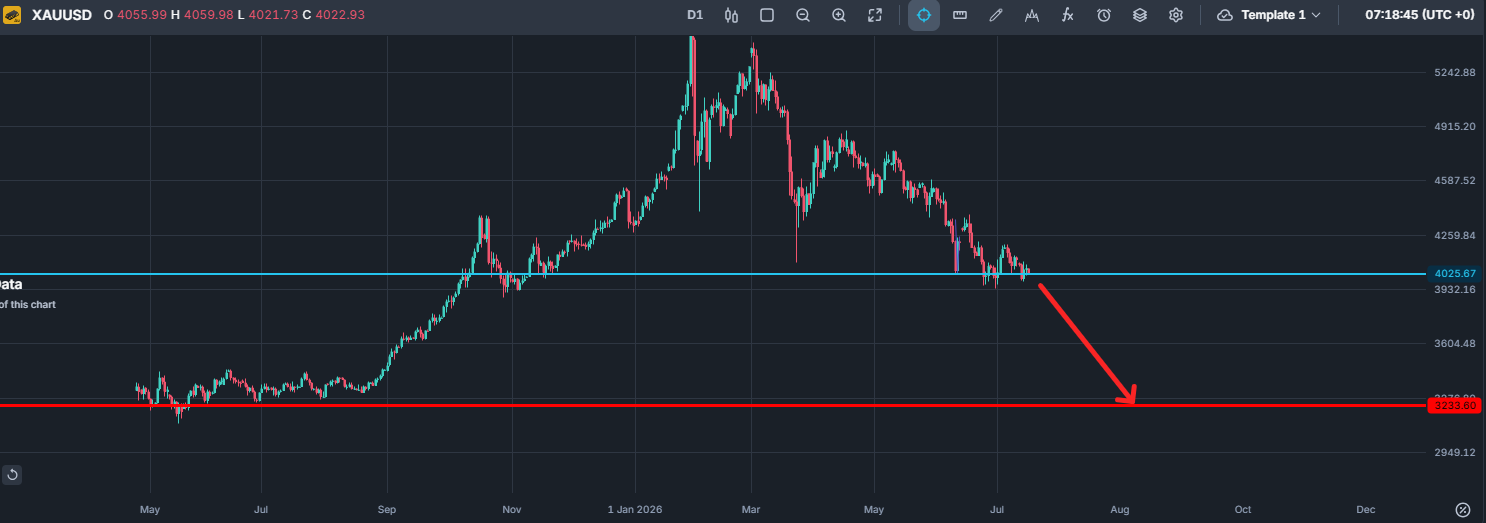The height and width of the screenshot is (523, 1486).
Task: Zoom in the chart
Action: click(x=839, y=15)
